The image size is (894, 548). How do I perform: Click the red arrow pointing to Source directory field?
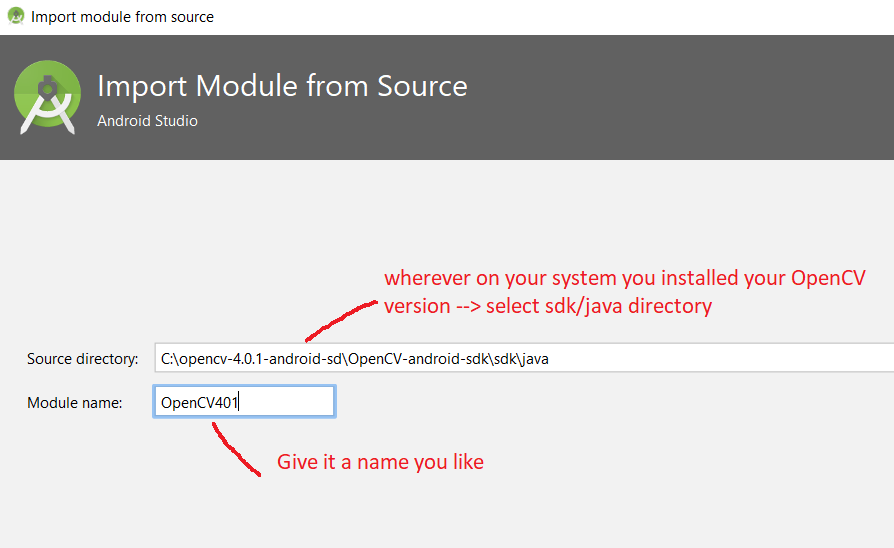(340, 322)
